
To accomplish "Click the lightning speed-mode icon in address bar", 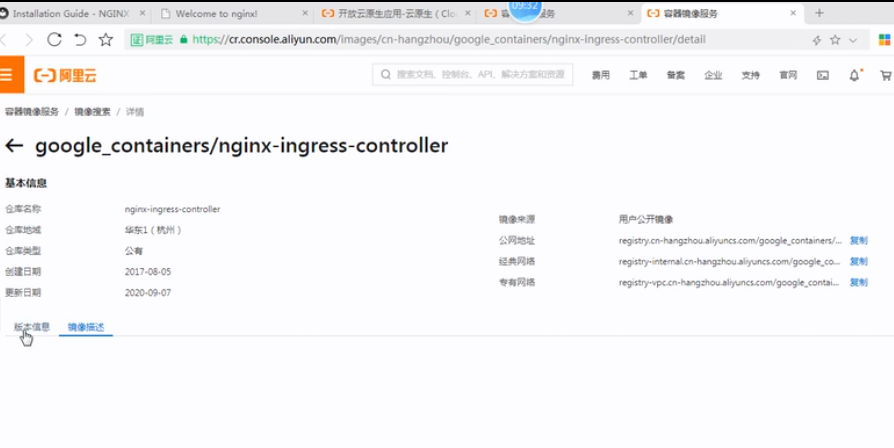I will pos(816,40).
